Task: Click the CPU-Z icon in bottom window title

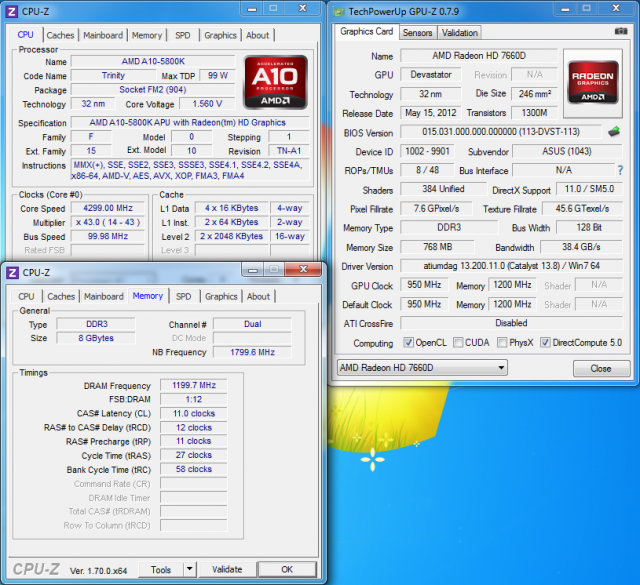Action: (x=12, y=272)
